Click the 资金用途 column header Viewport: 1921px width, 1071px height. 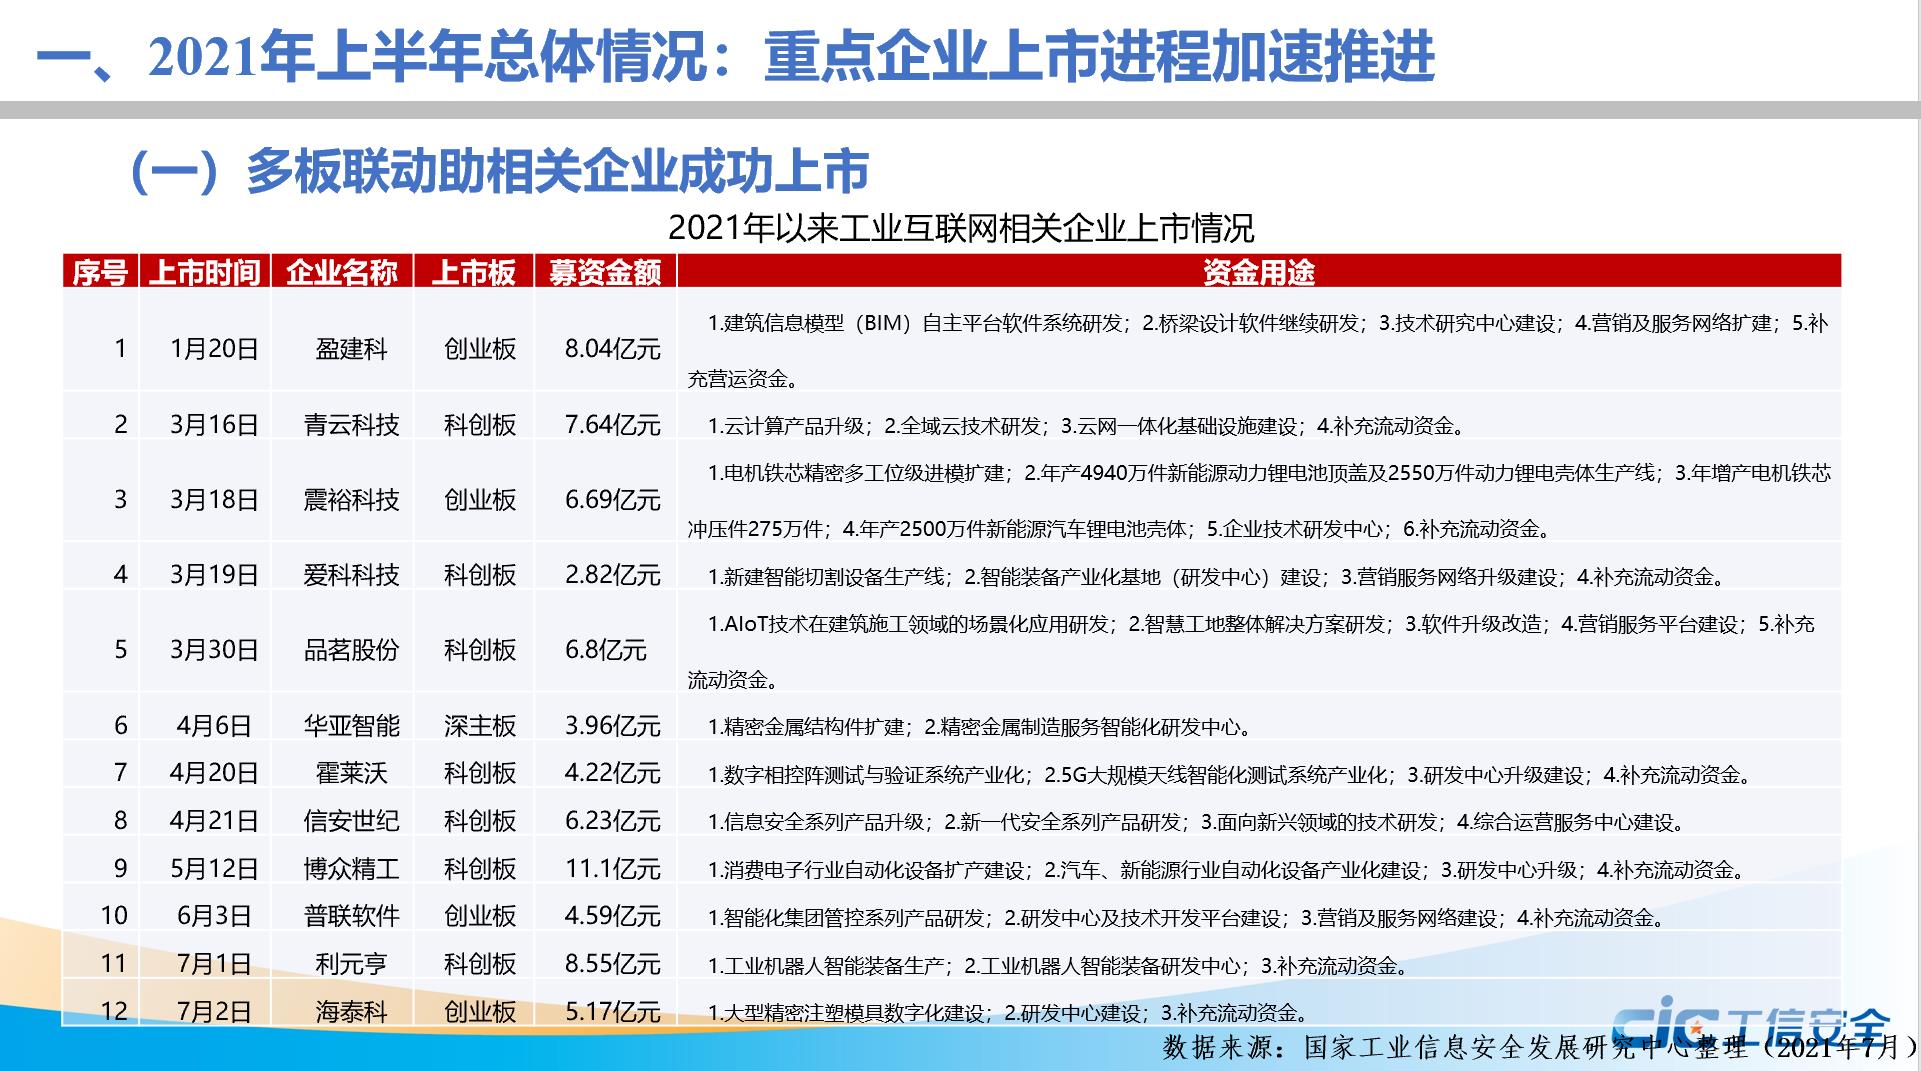(1258, 272)
